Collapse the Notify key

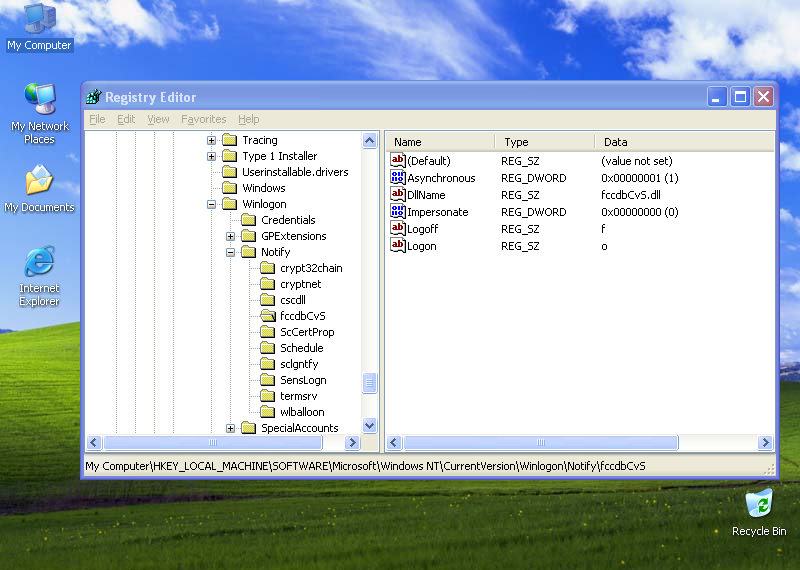tap(231, 252)
